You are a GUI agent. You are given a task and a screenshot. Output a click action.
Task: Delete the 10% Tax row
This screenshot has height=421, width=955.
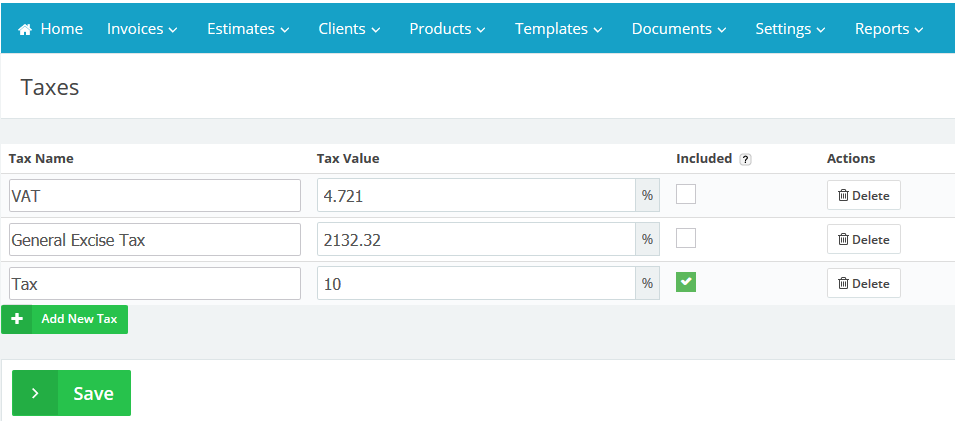863,283
